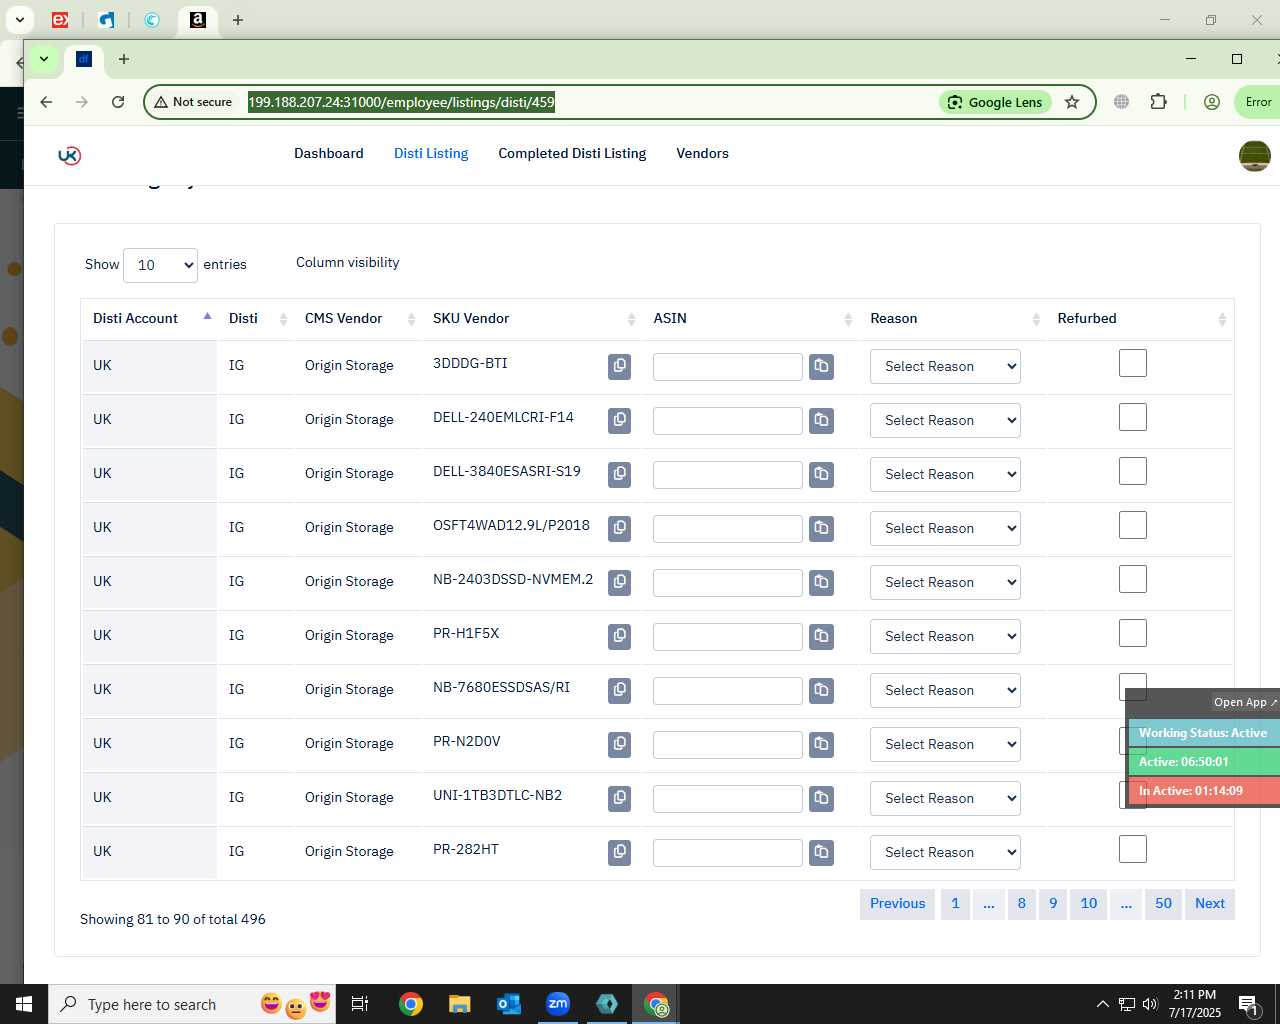This screenshot has width=1280, height=1024.
Task: Open Select Reason dropdown for PR-H1F5X
Action: coord(945,636)
